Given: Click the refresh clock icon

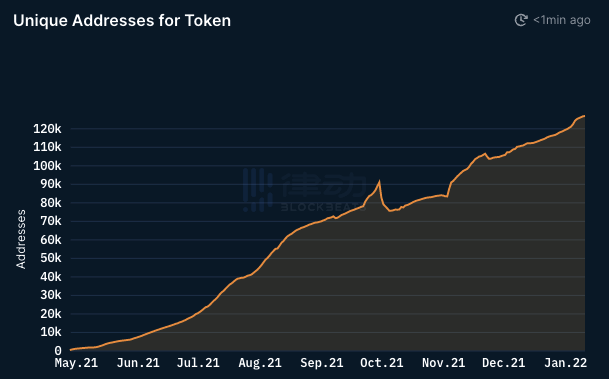Looking at the screenshot, I should tap(521, 20).
